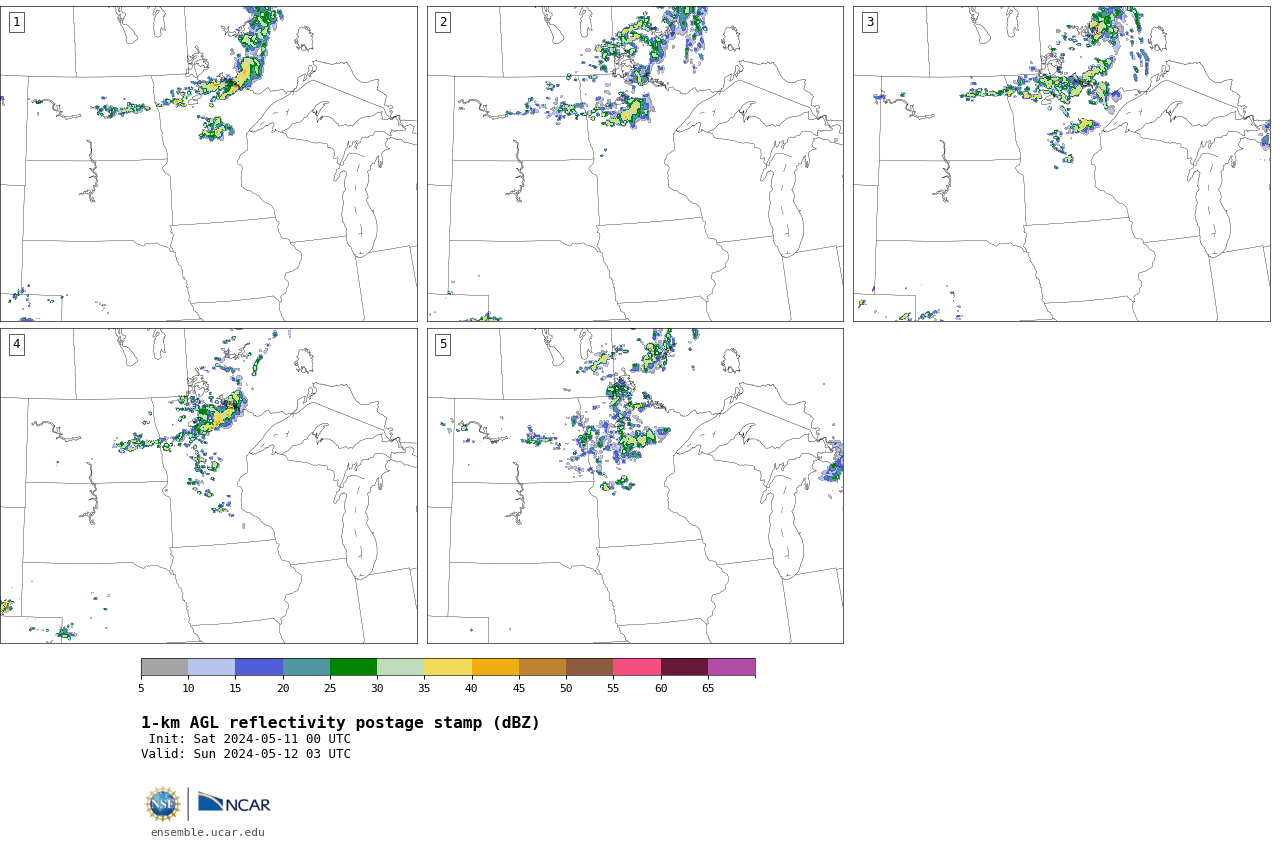Click the ensemble member 1 reflectivity map

coord(208,164)
